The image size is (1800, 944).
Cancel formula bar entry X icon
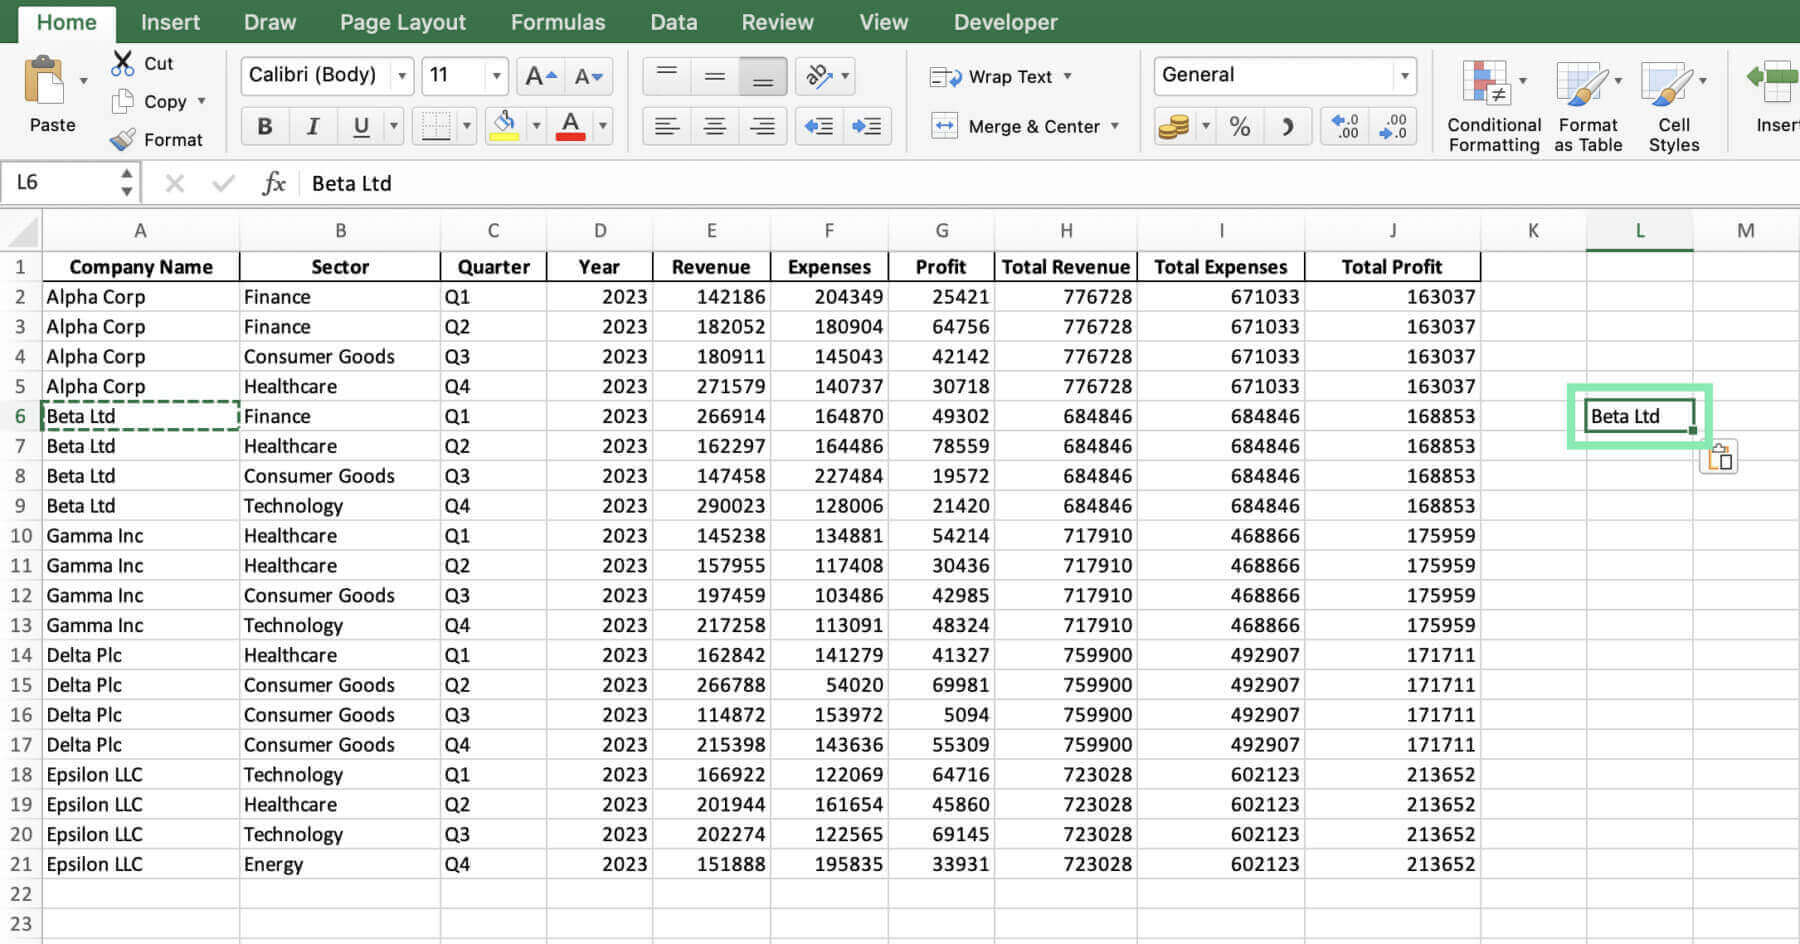174,183
